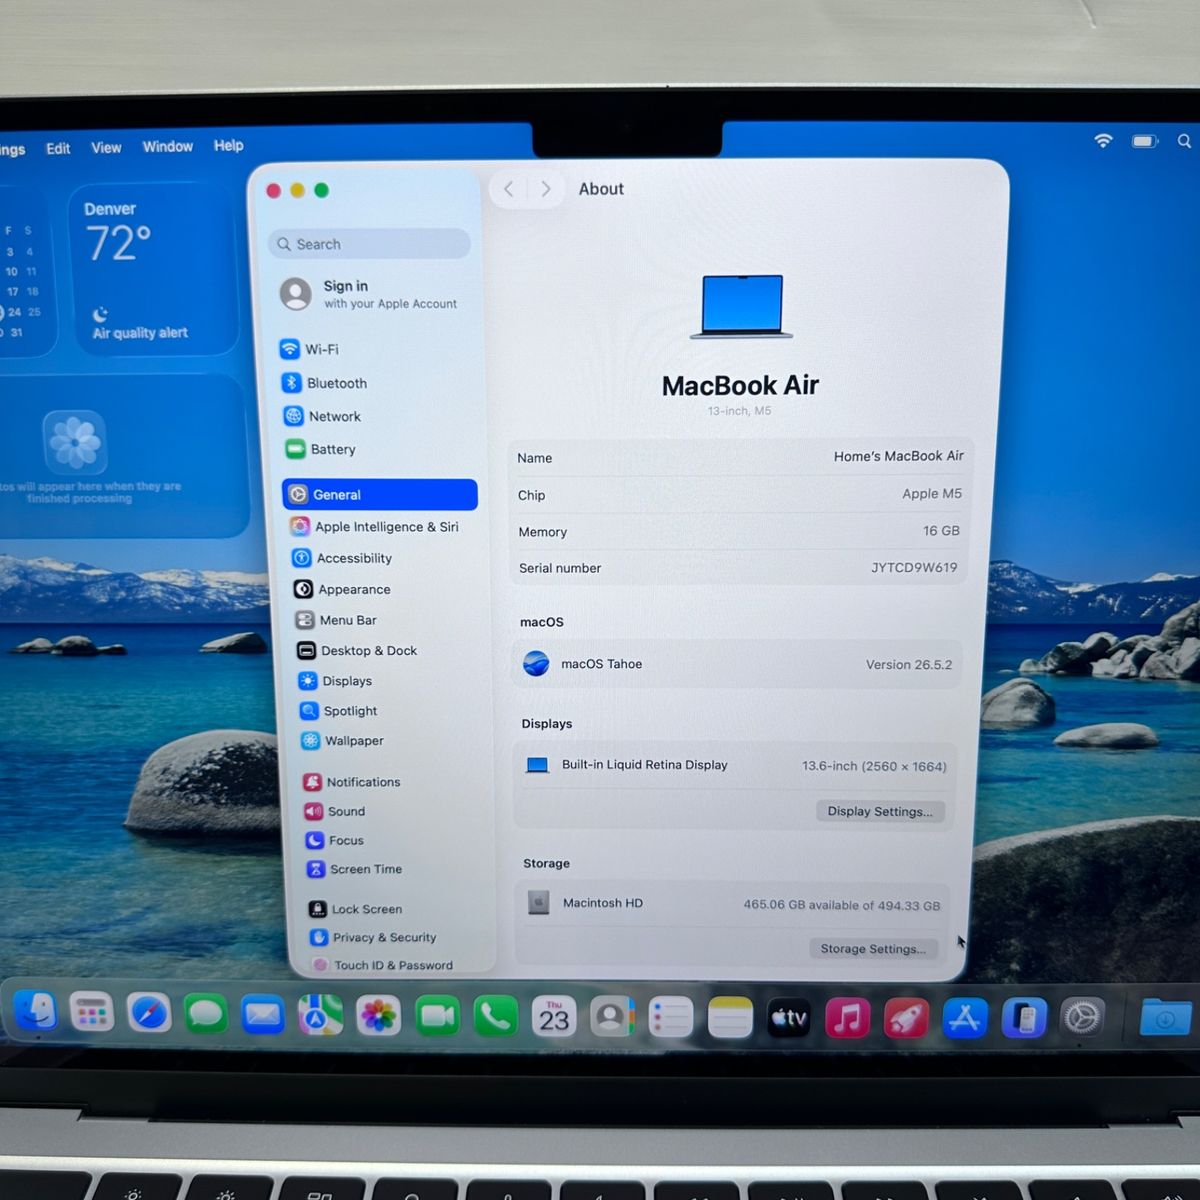Open the Notifications settings
The height and width of the screenshot is (1200, 1200).
coord(352,782)
